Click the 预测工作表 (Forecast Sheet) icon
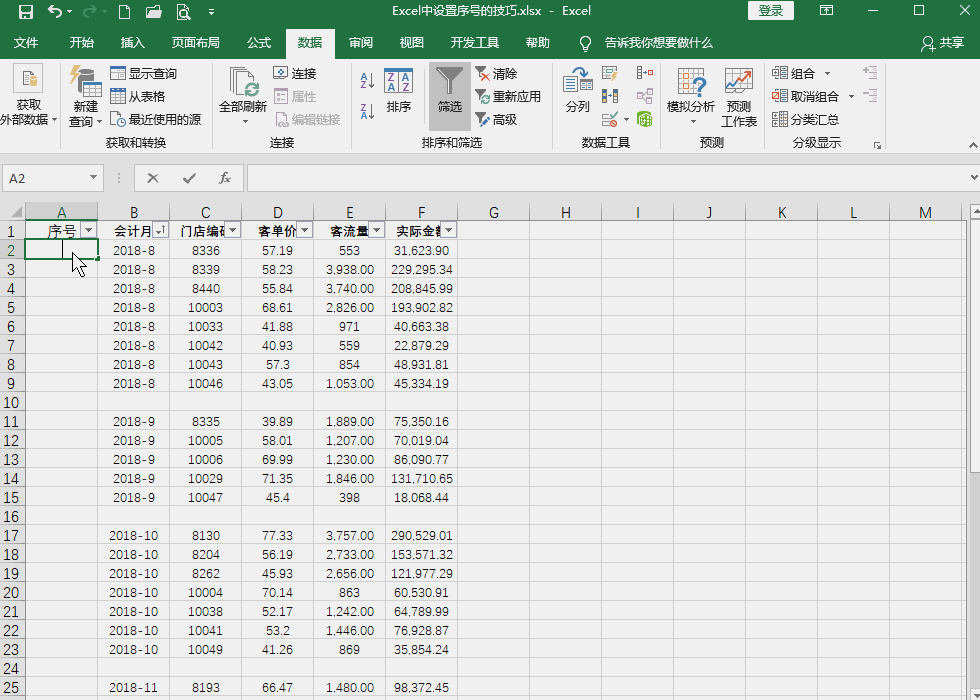The height and width of the screenshot is (700, 980). 738,95
